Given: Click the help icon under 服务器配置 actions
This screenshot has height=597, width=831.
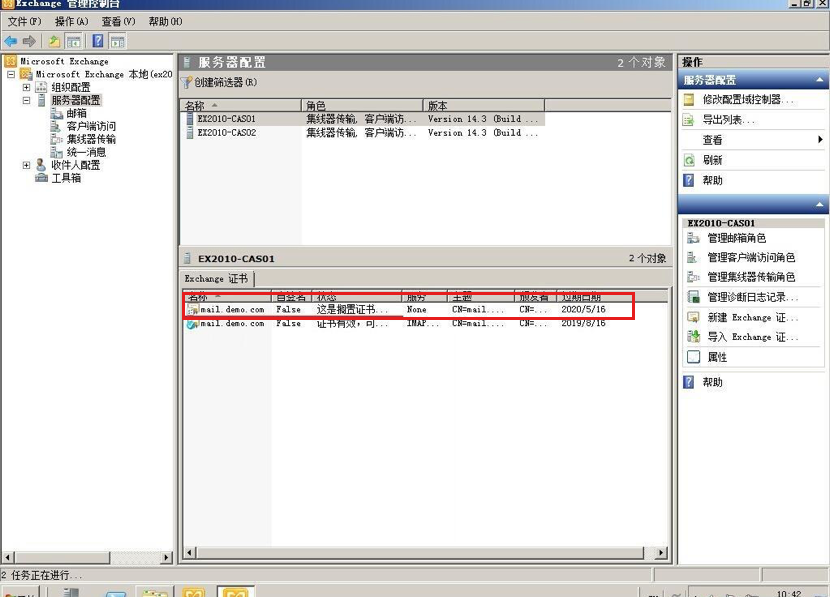Looking at the screenshot, I should click(x=689, y=180).
